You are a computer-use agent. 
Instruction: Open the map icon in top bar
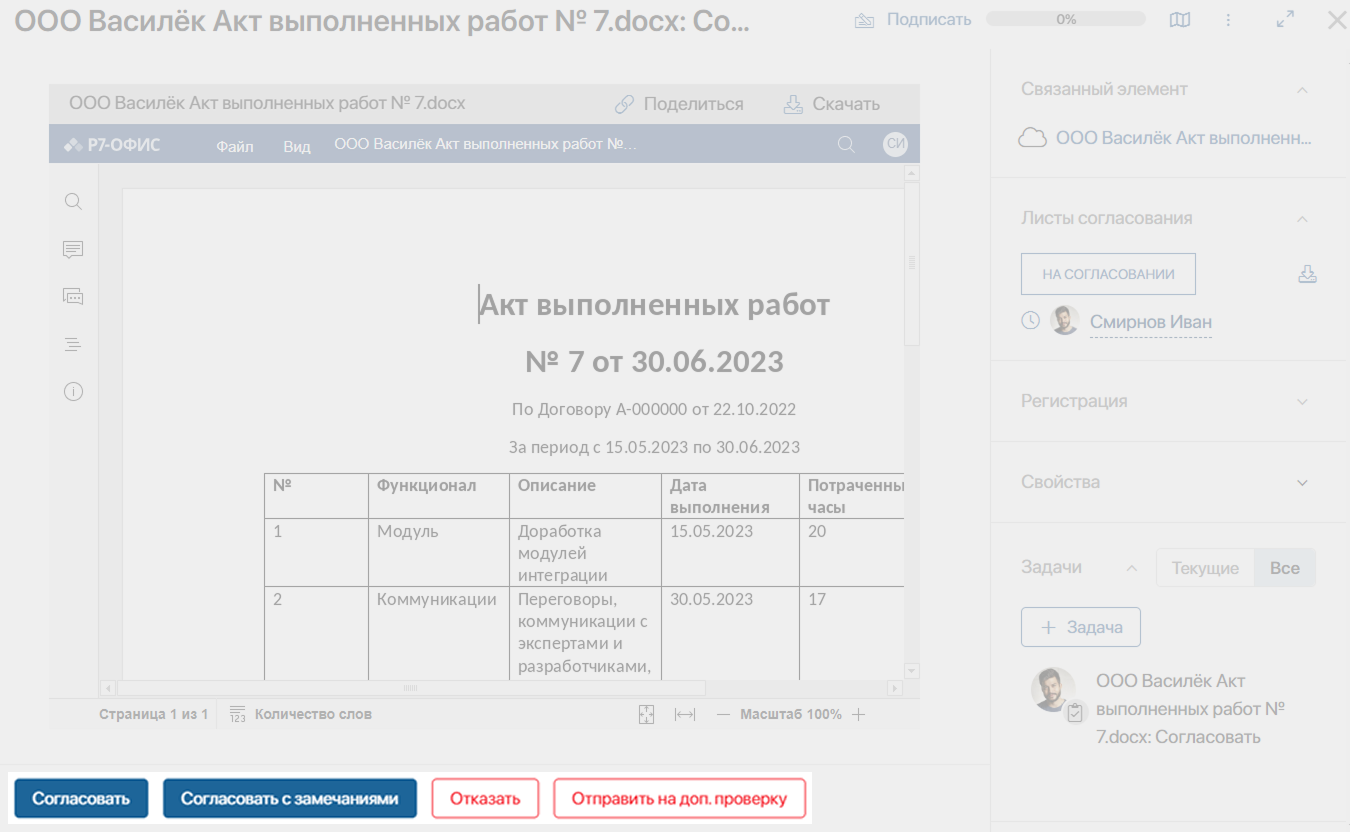point(1180,20)
